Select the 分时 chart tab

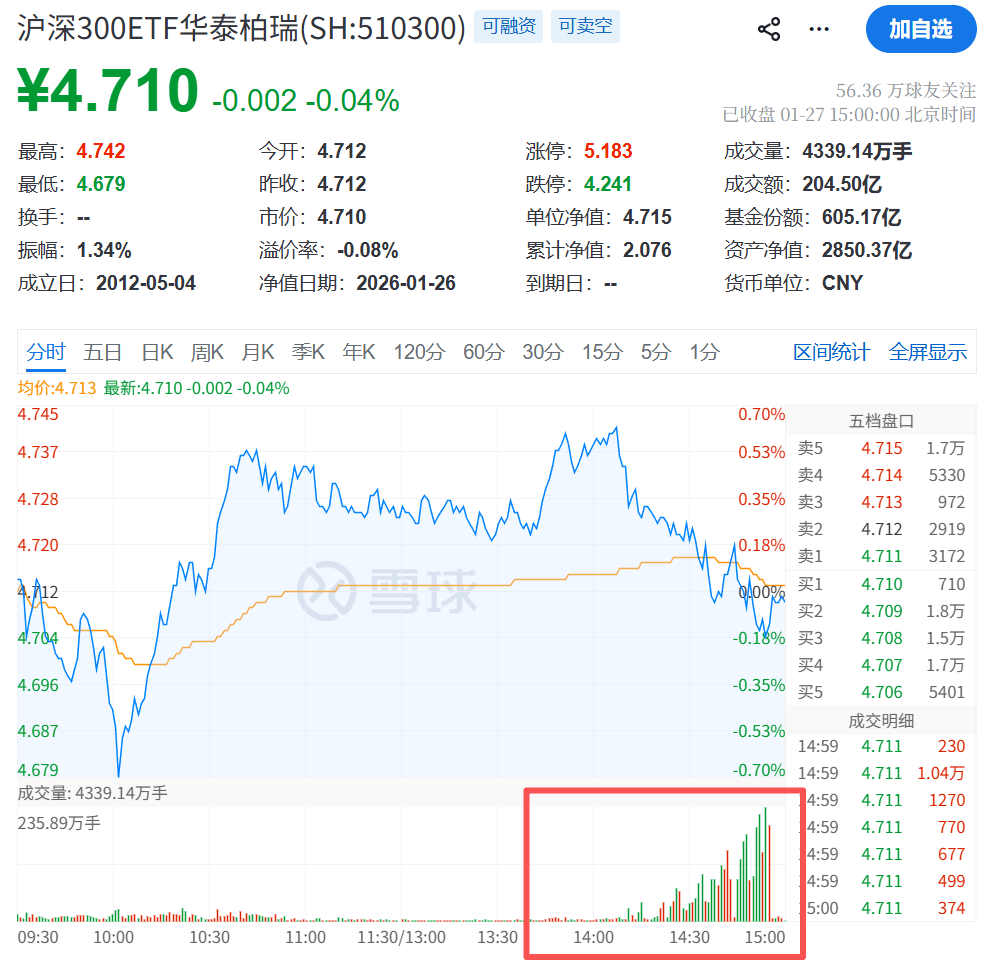point(46,352)
